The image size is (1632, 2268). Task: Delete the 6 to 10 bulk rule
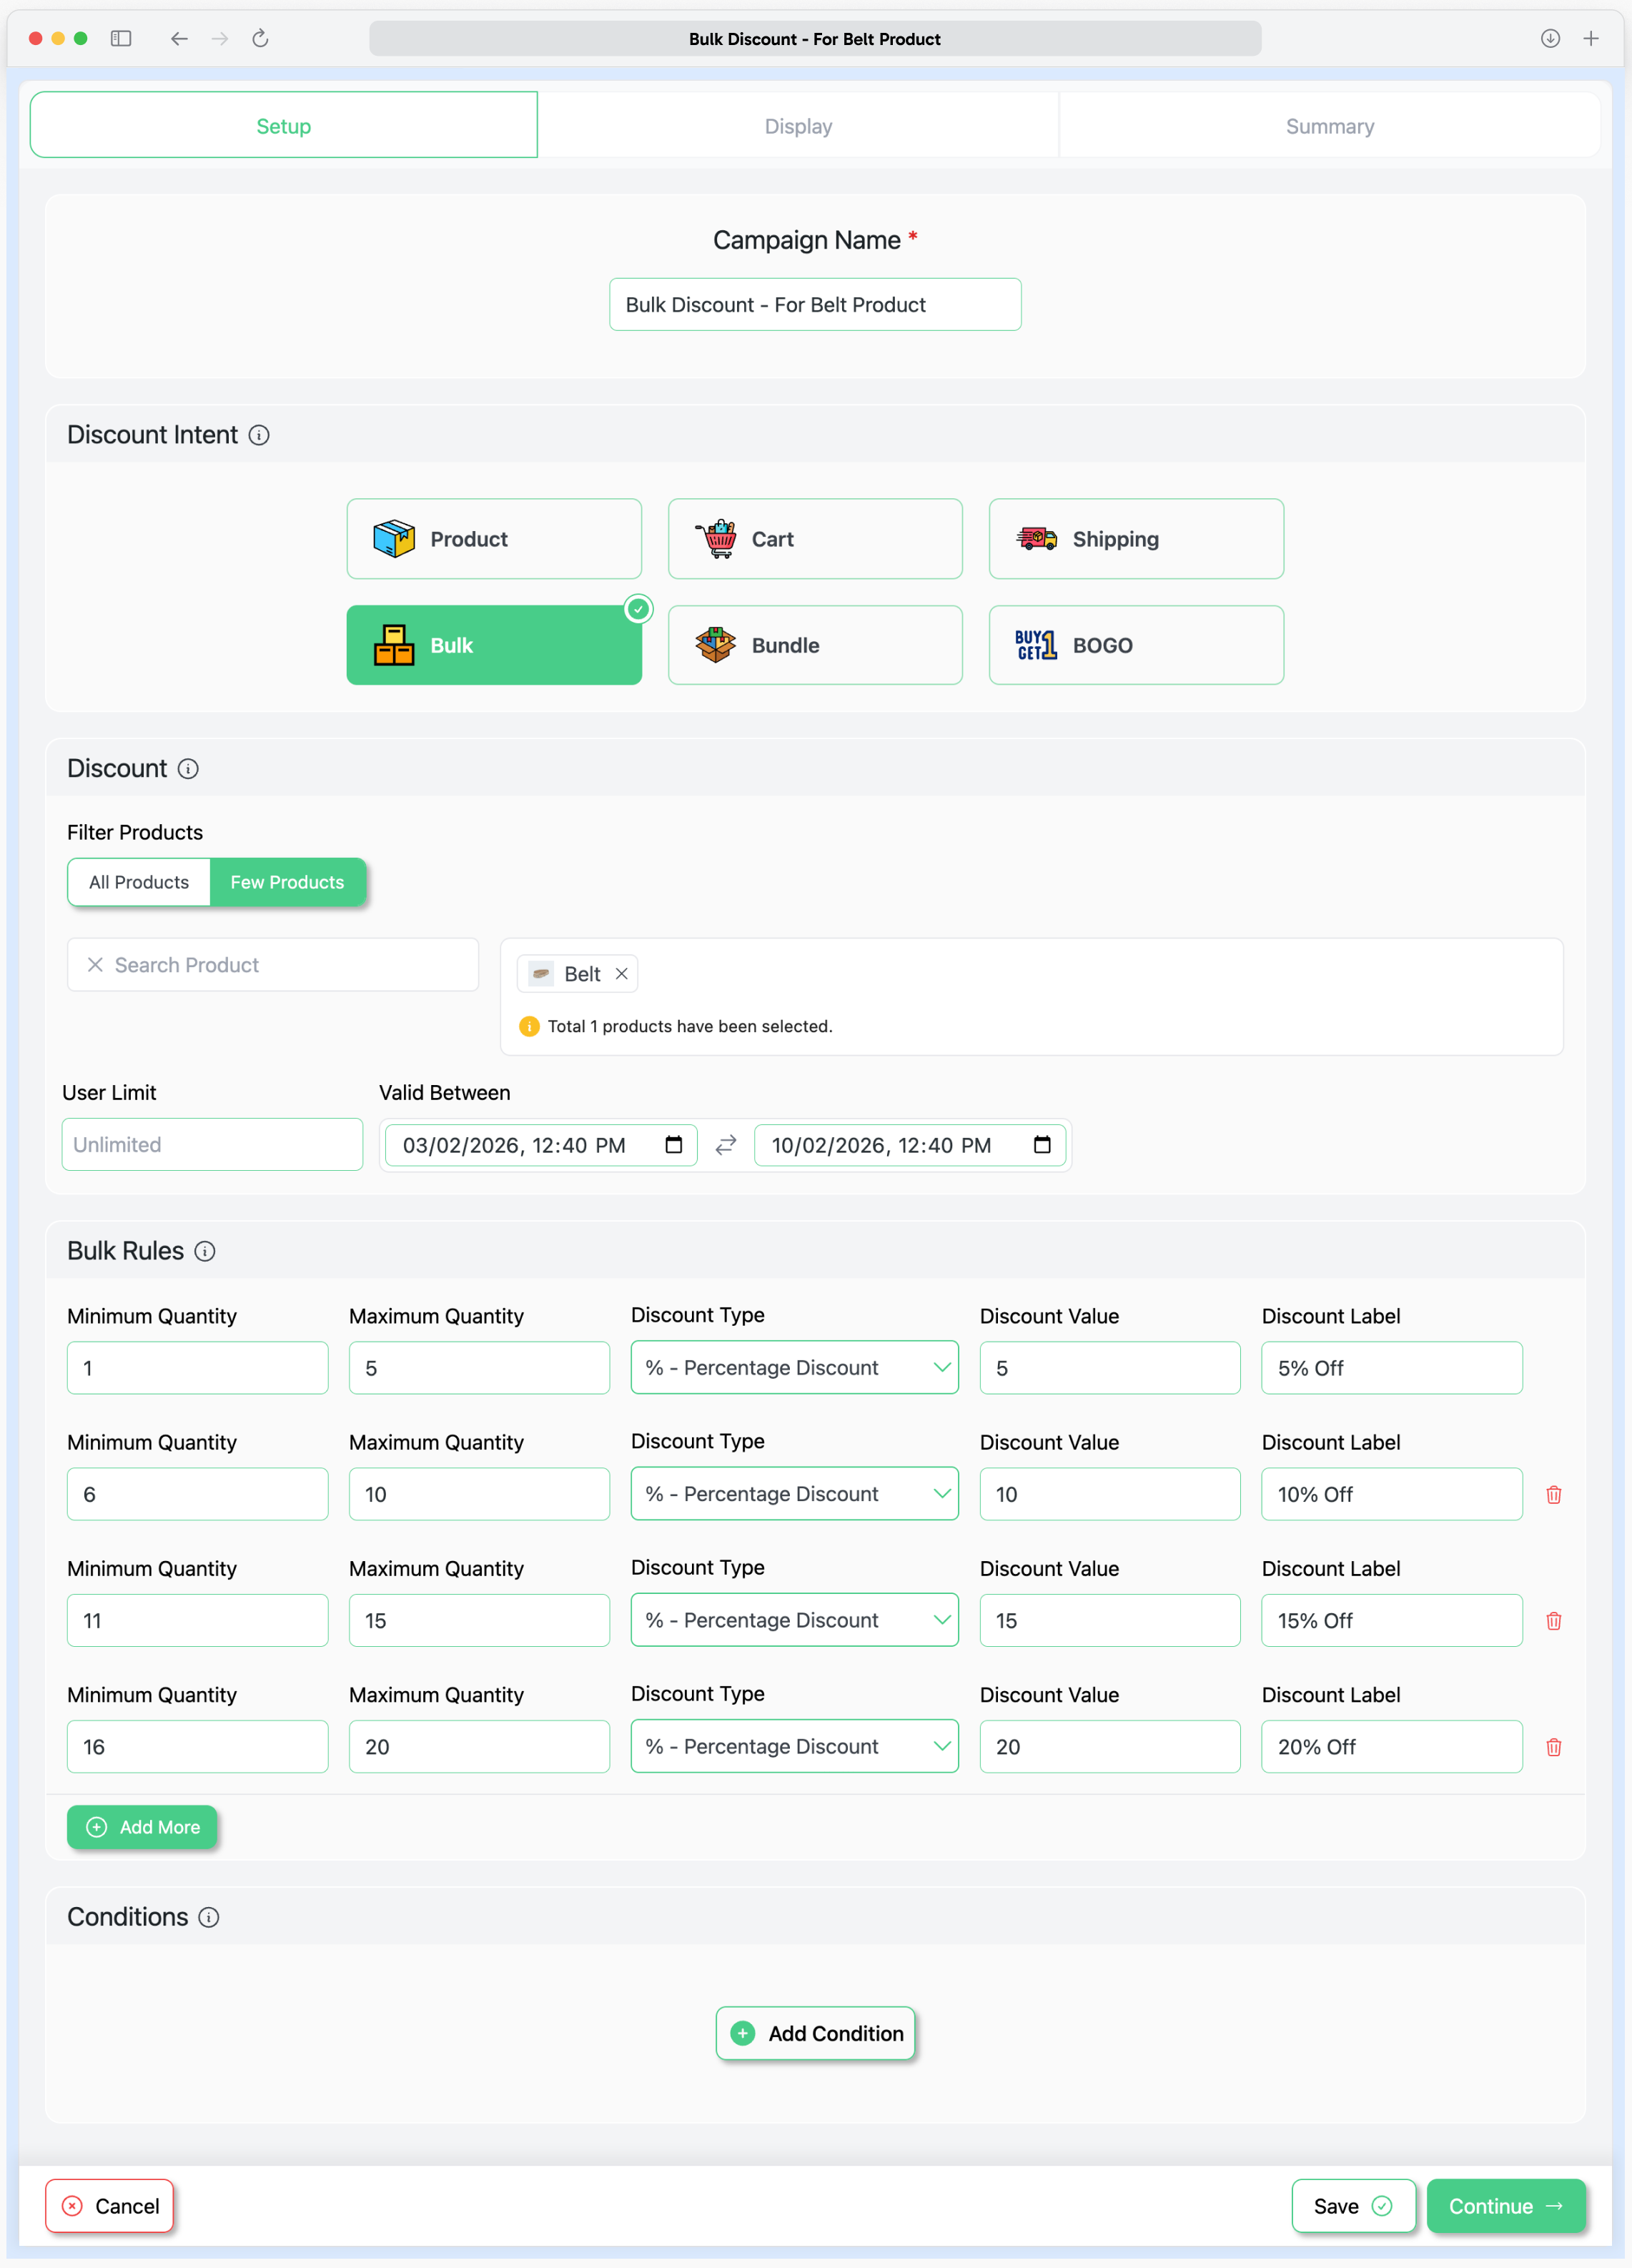[1553, 1494]
